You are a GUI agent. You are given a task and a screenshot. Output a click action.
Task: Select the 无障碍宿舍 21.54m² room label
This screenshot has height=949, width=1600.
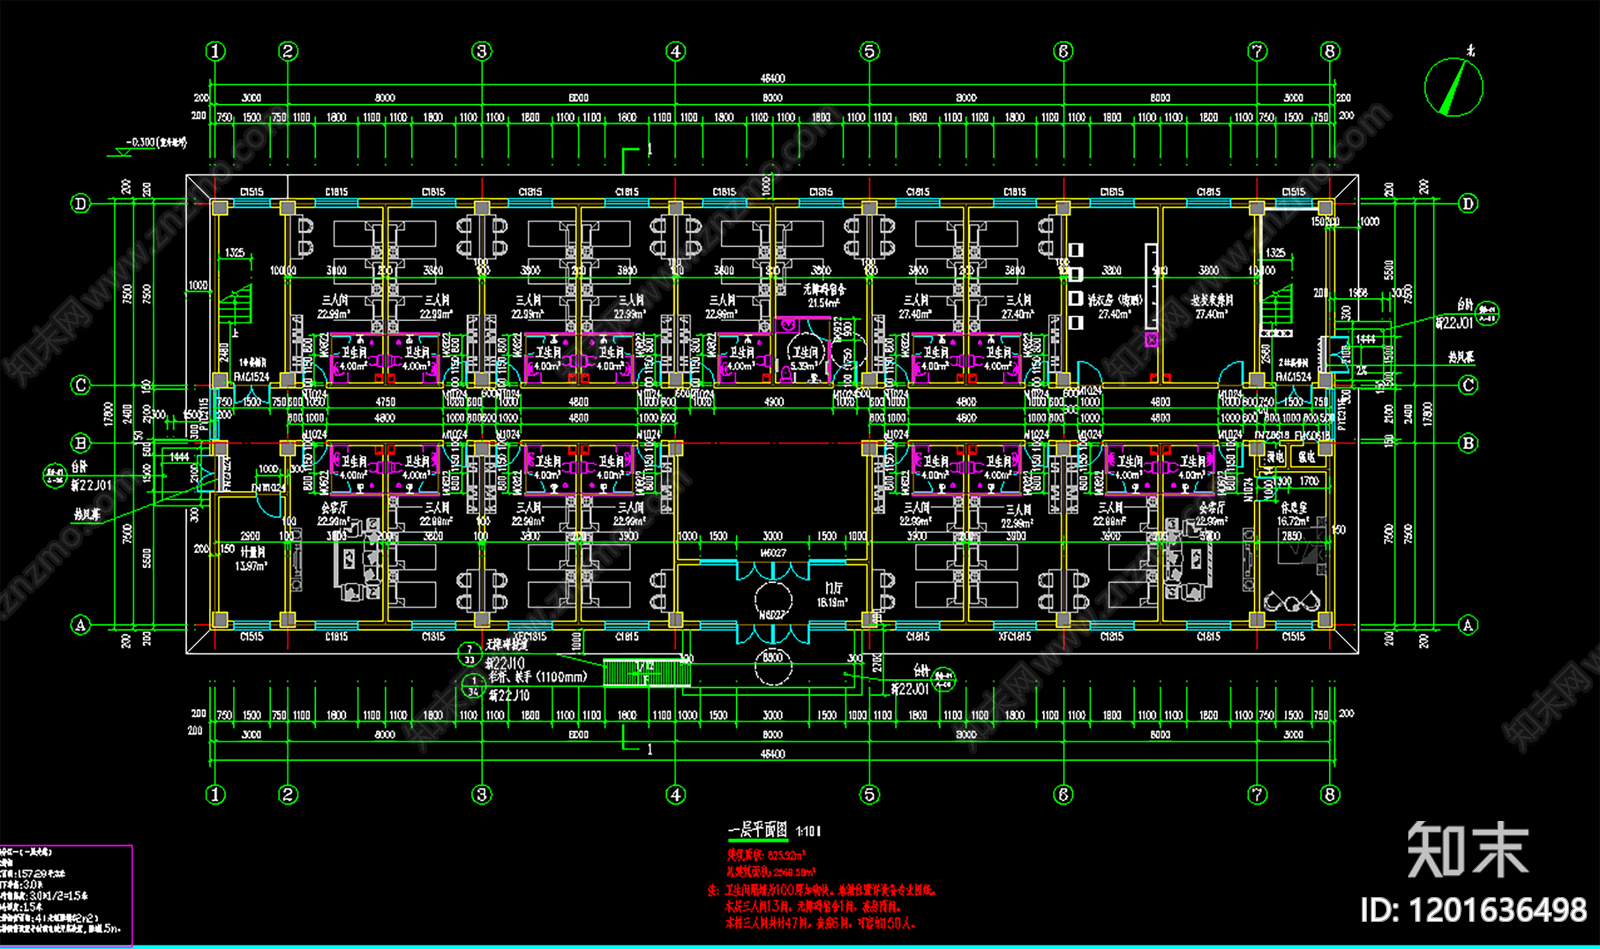coord(824,295)
